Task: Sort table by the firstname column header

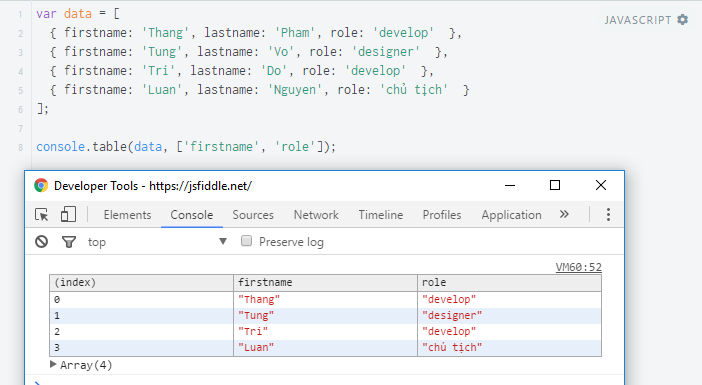Action: coord(325,282)
